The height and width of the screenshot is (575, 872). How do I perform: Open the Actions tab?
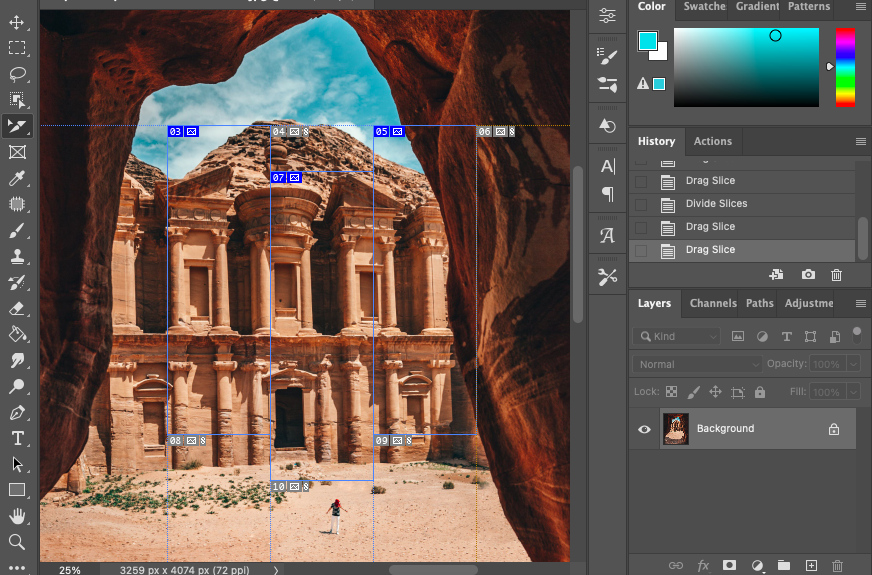pyautogui.click(x=712, y=141)
